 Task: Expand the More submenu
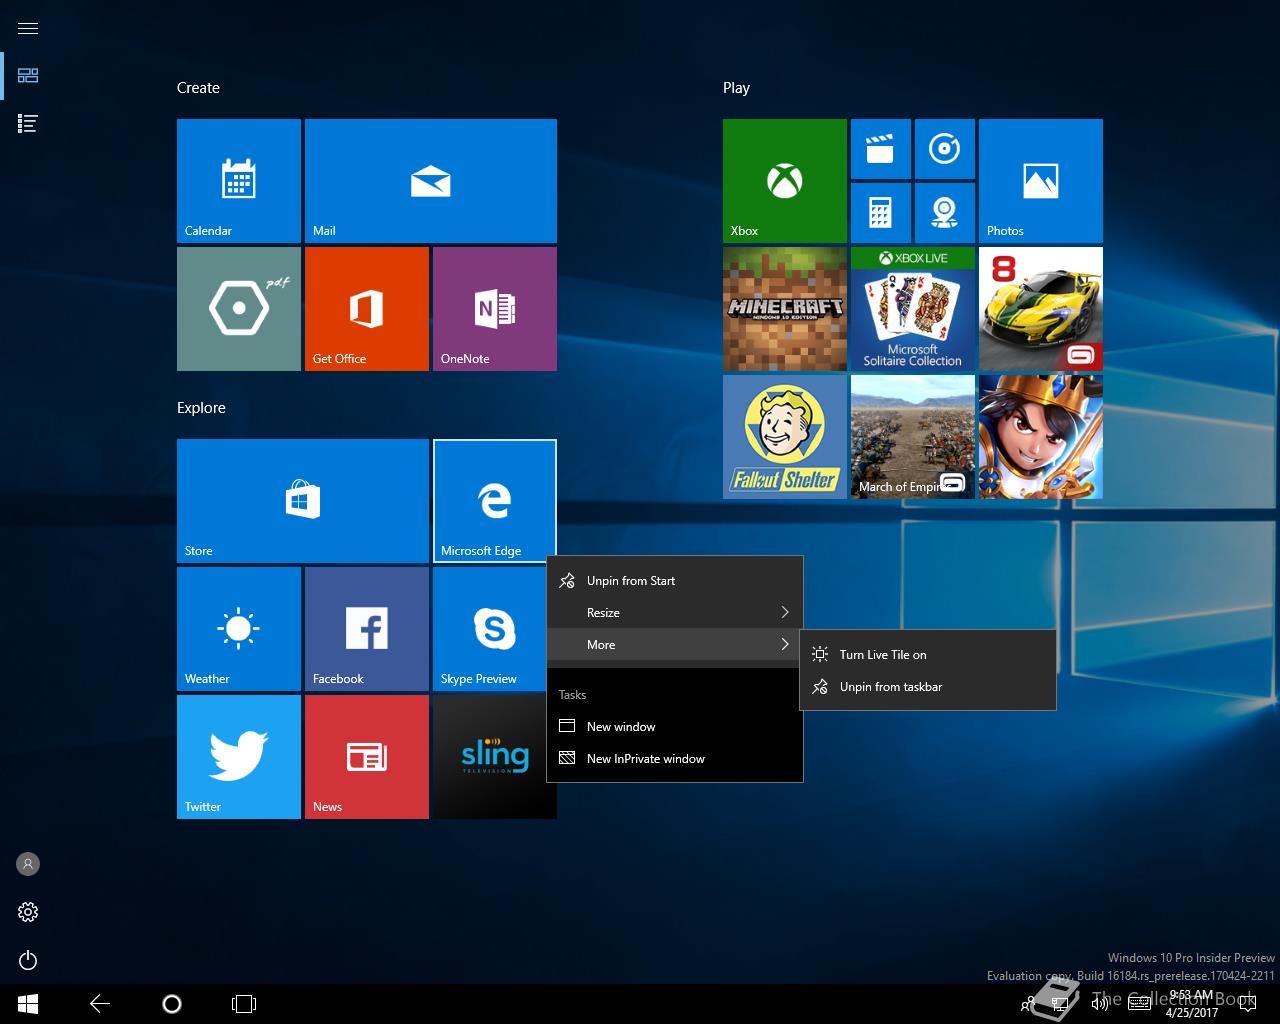(x=675, y=645)
